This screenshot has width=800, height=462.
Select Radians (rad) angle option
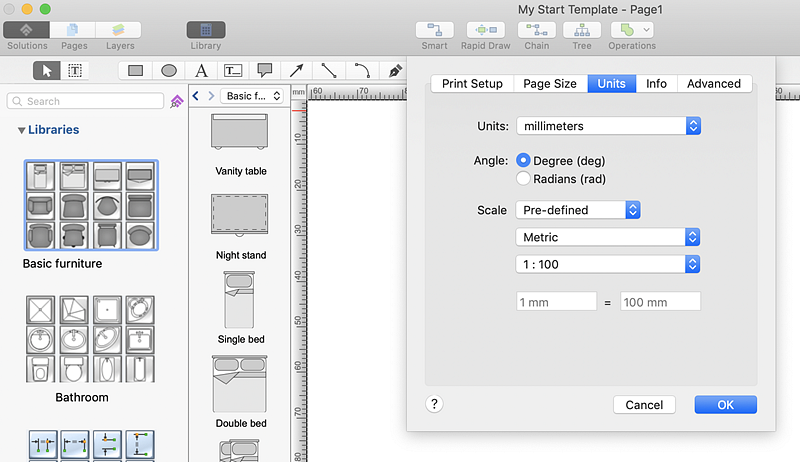(x=523, y=179)
